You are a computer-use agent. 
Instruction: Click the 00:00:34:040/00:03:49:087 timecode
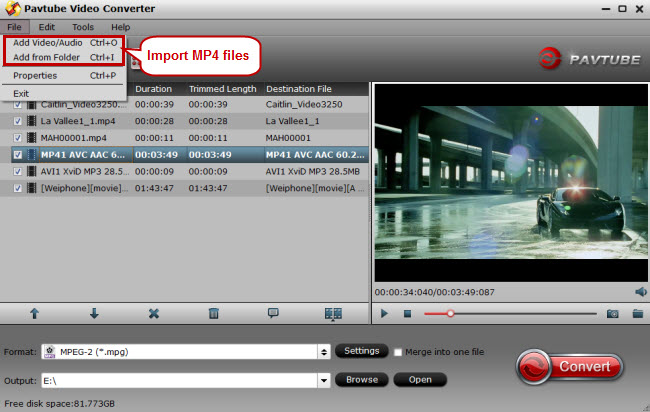(x=434, y=292)
